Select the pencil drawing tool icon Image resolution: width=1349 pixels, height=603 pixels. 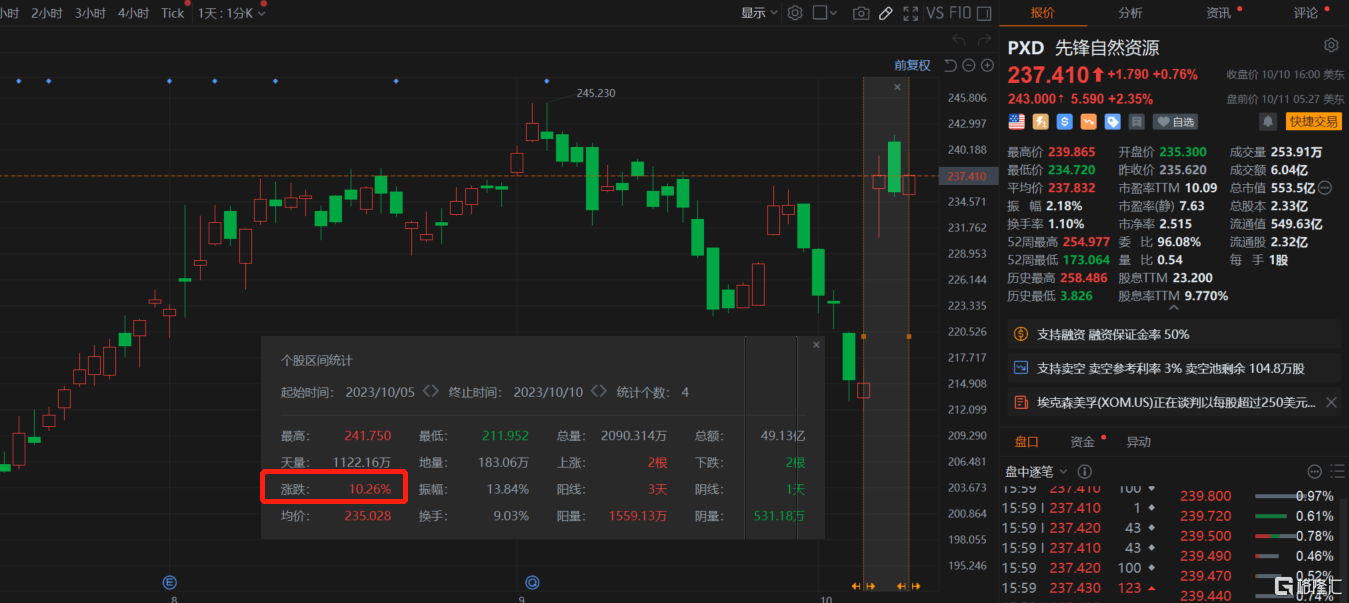885,13
